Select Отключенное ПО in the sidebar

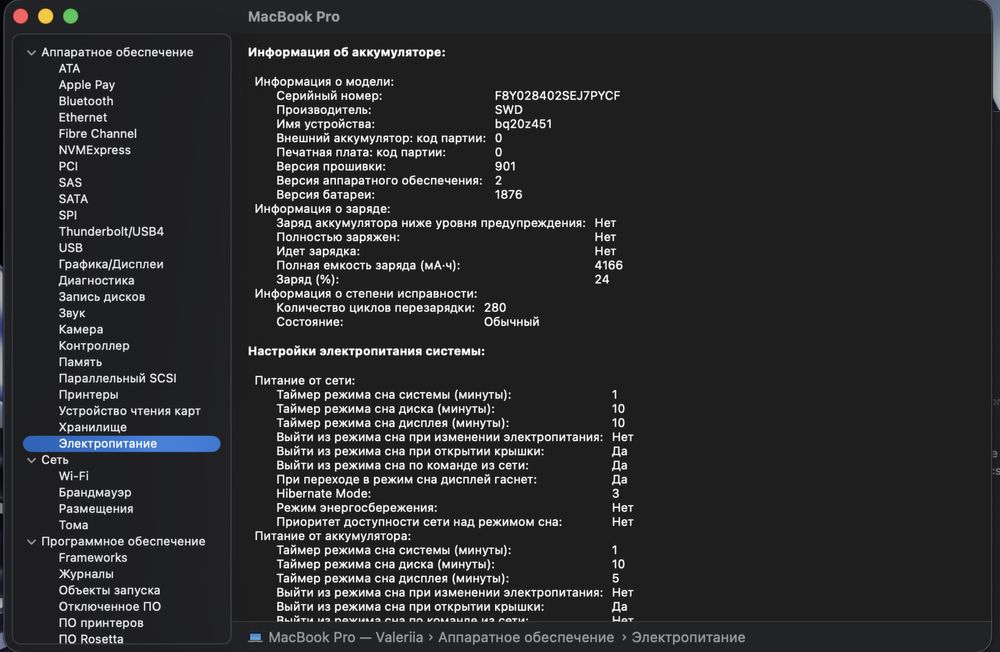[x=109, y=607]
